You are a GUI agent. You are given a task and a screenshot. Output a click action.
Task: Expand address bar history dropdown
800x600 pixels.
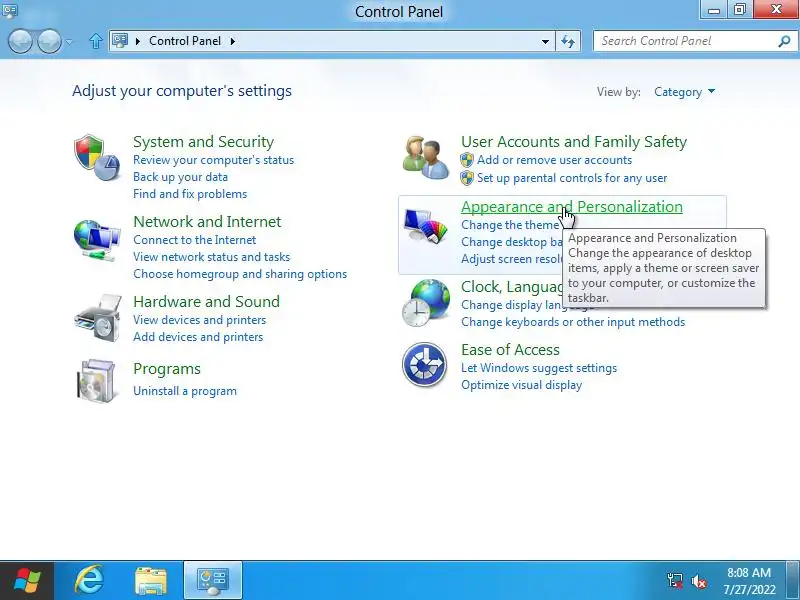545,41
